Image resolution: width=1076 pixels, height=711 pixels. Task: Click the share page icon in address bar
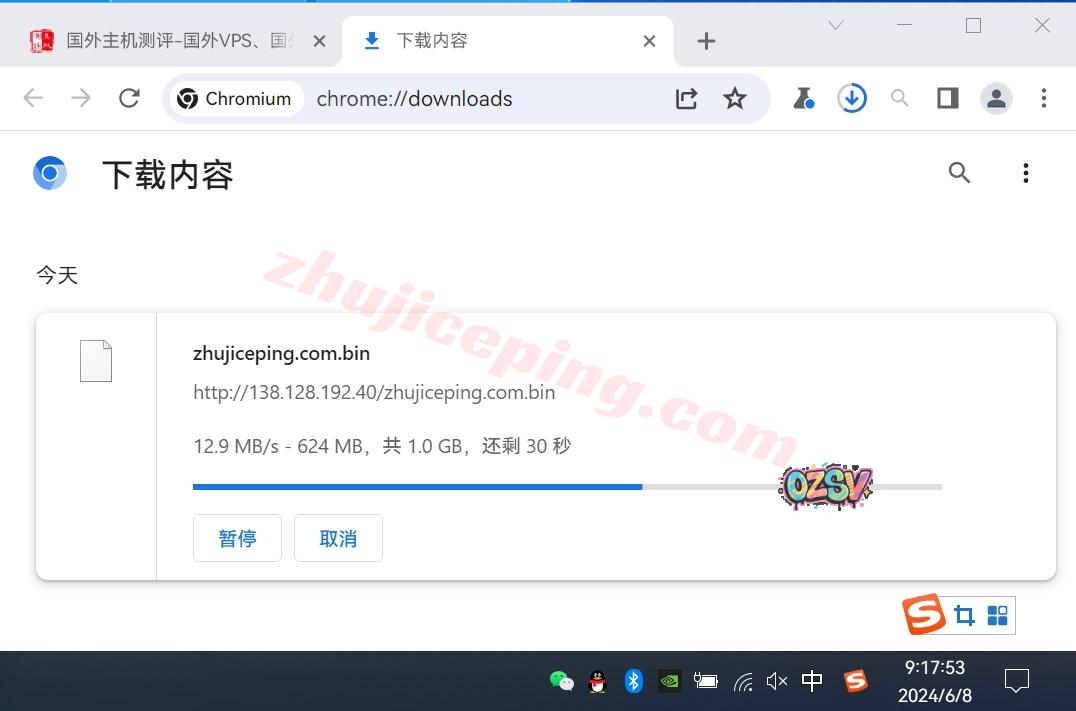point(686,98)
